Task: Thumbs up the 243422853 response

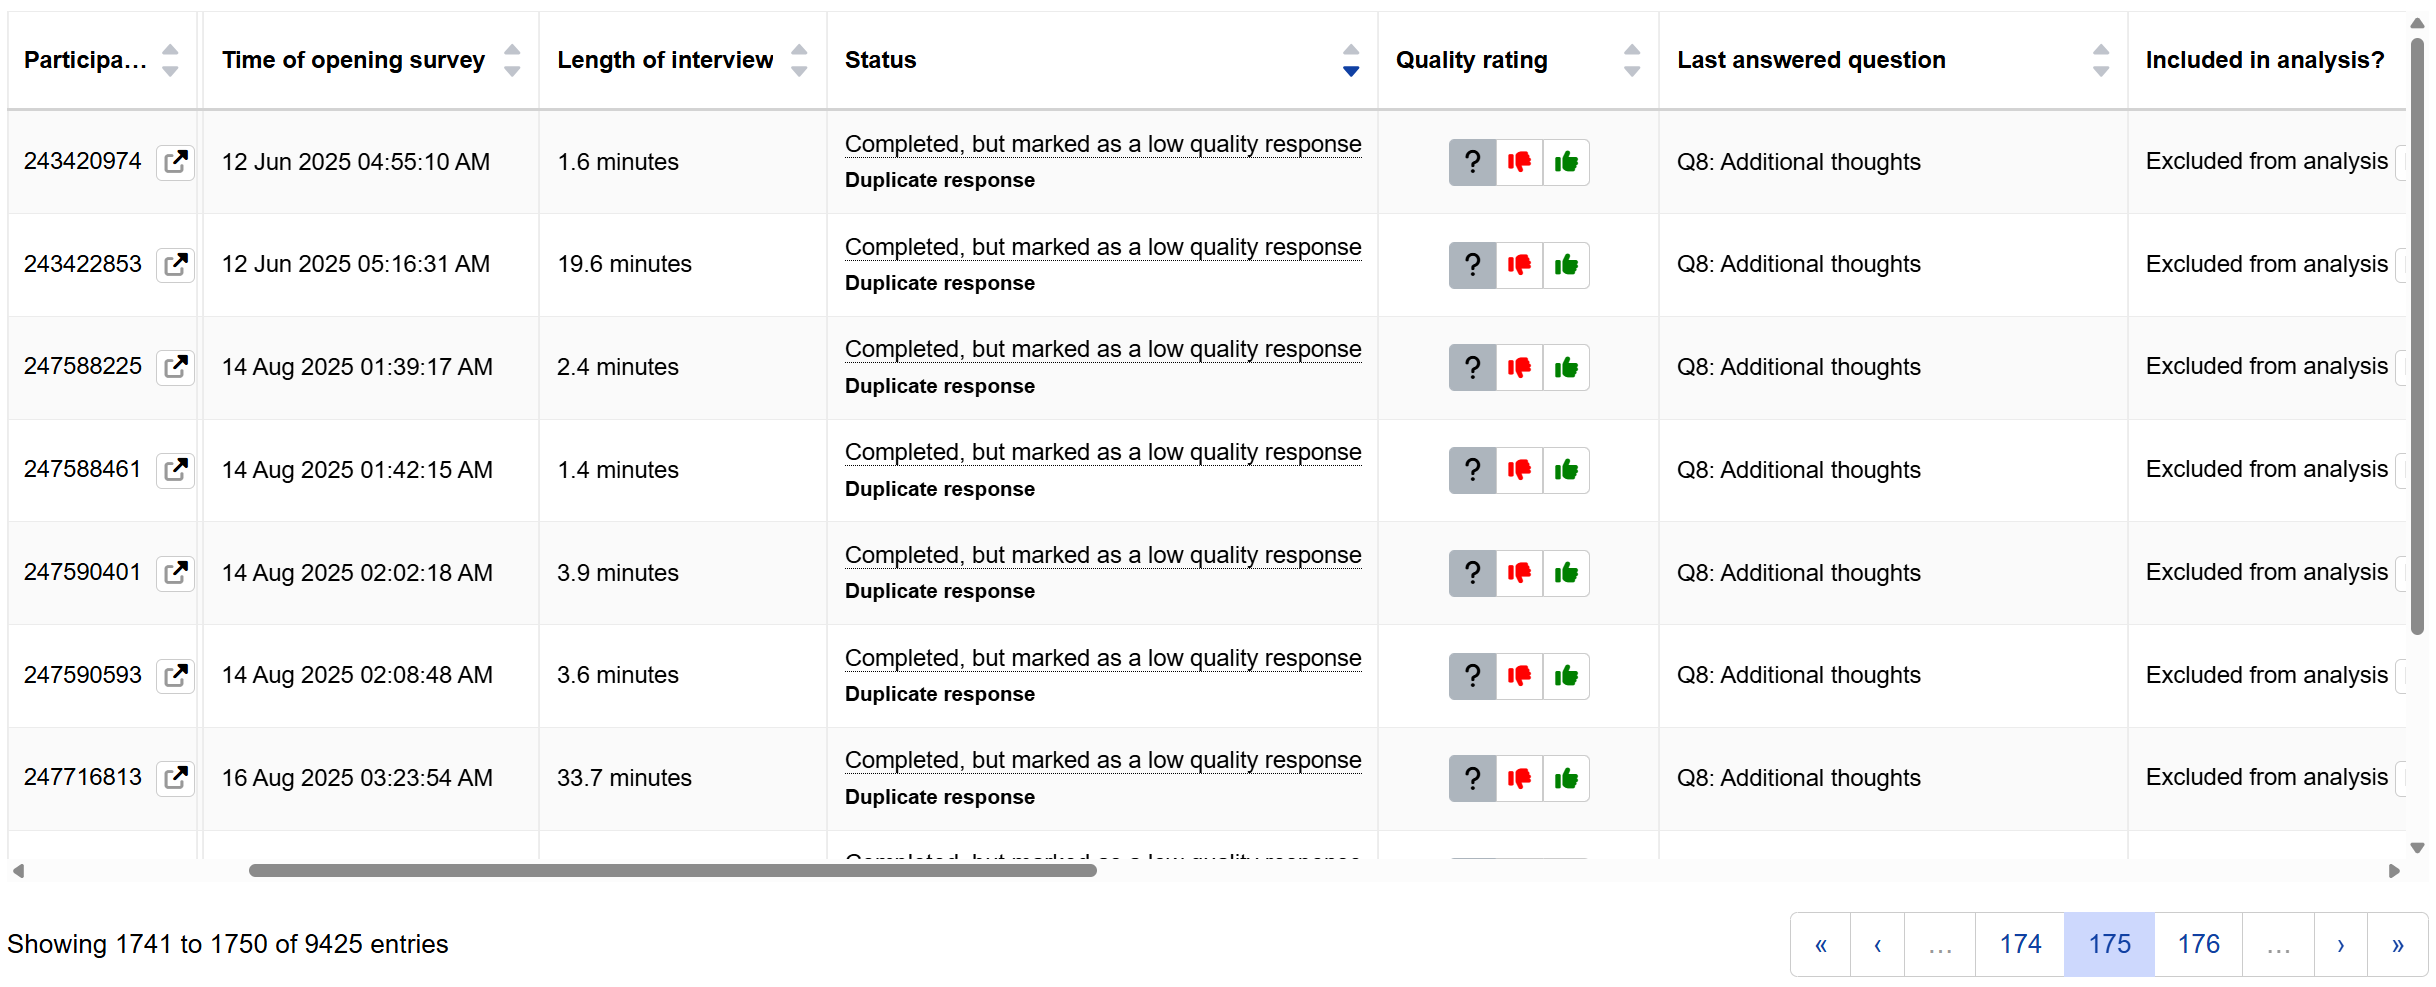Action: point(1566,265)
